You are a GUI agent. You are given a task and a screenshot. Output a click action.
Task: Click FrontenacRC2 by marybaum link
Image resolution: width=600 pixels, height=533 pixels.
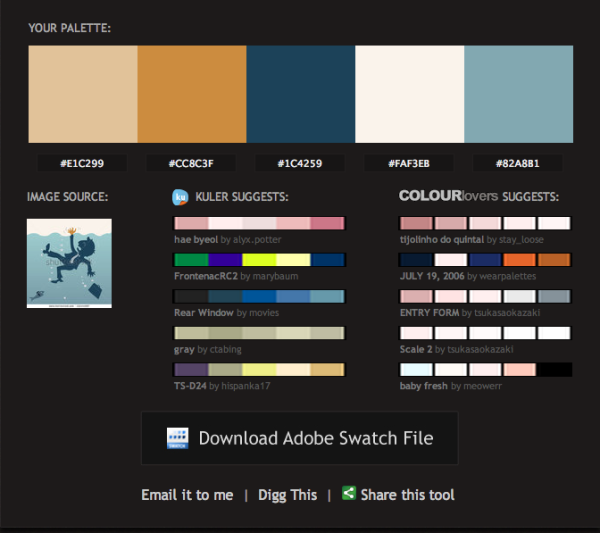pyautogui.click(x=236, y=276)
